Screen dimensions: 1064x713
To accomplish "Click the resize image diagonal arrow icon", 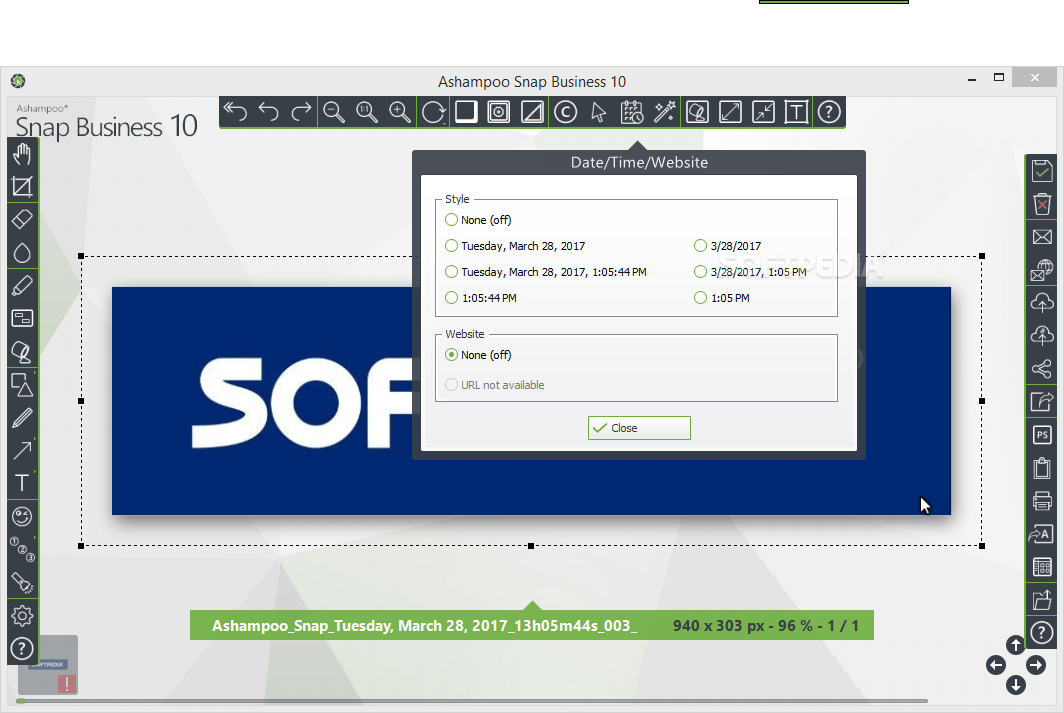I will 730,112.
